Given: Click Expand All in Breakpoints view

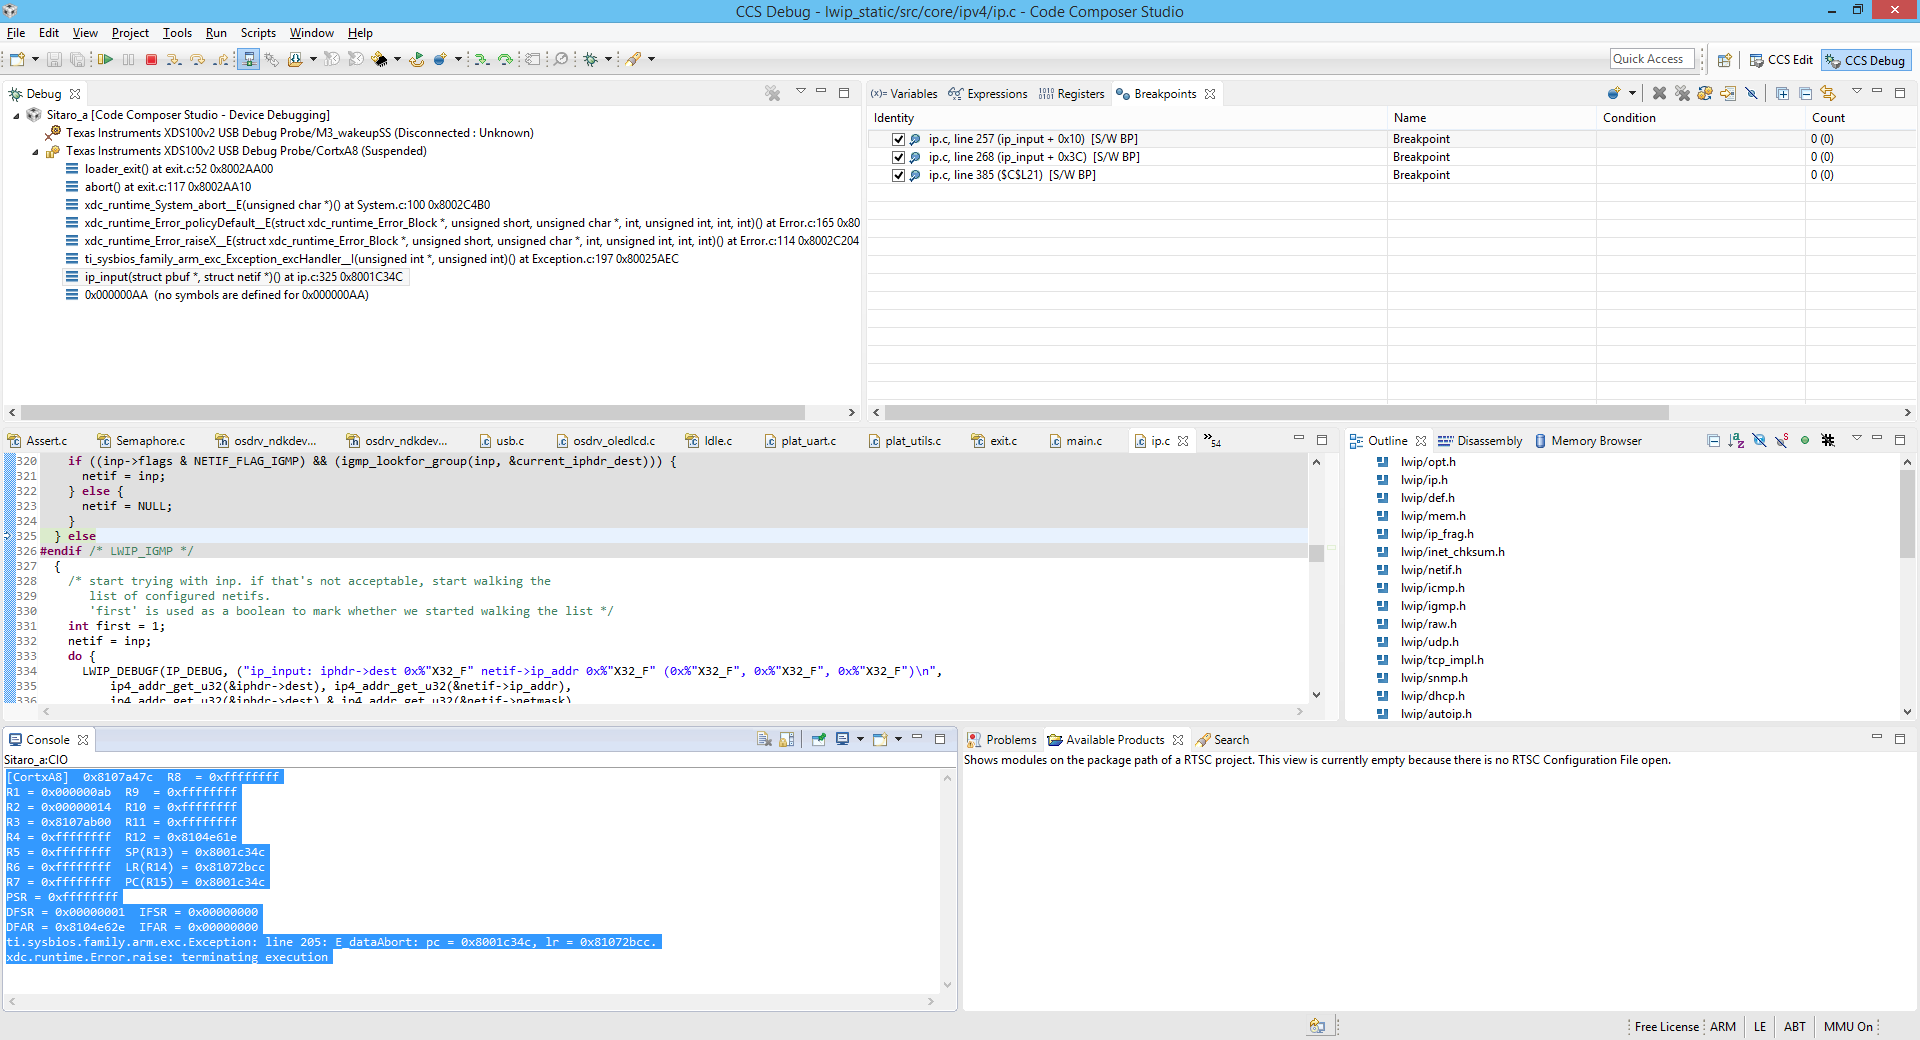Looking at the screenshot, I should (1782, 93).
